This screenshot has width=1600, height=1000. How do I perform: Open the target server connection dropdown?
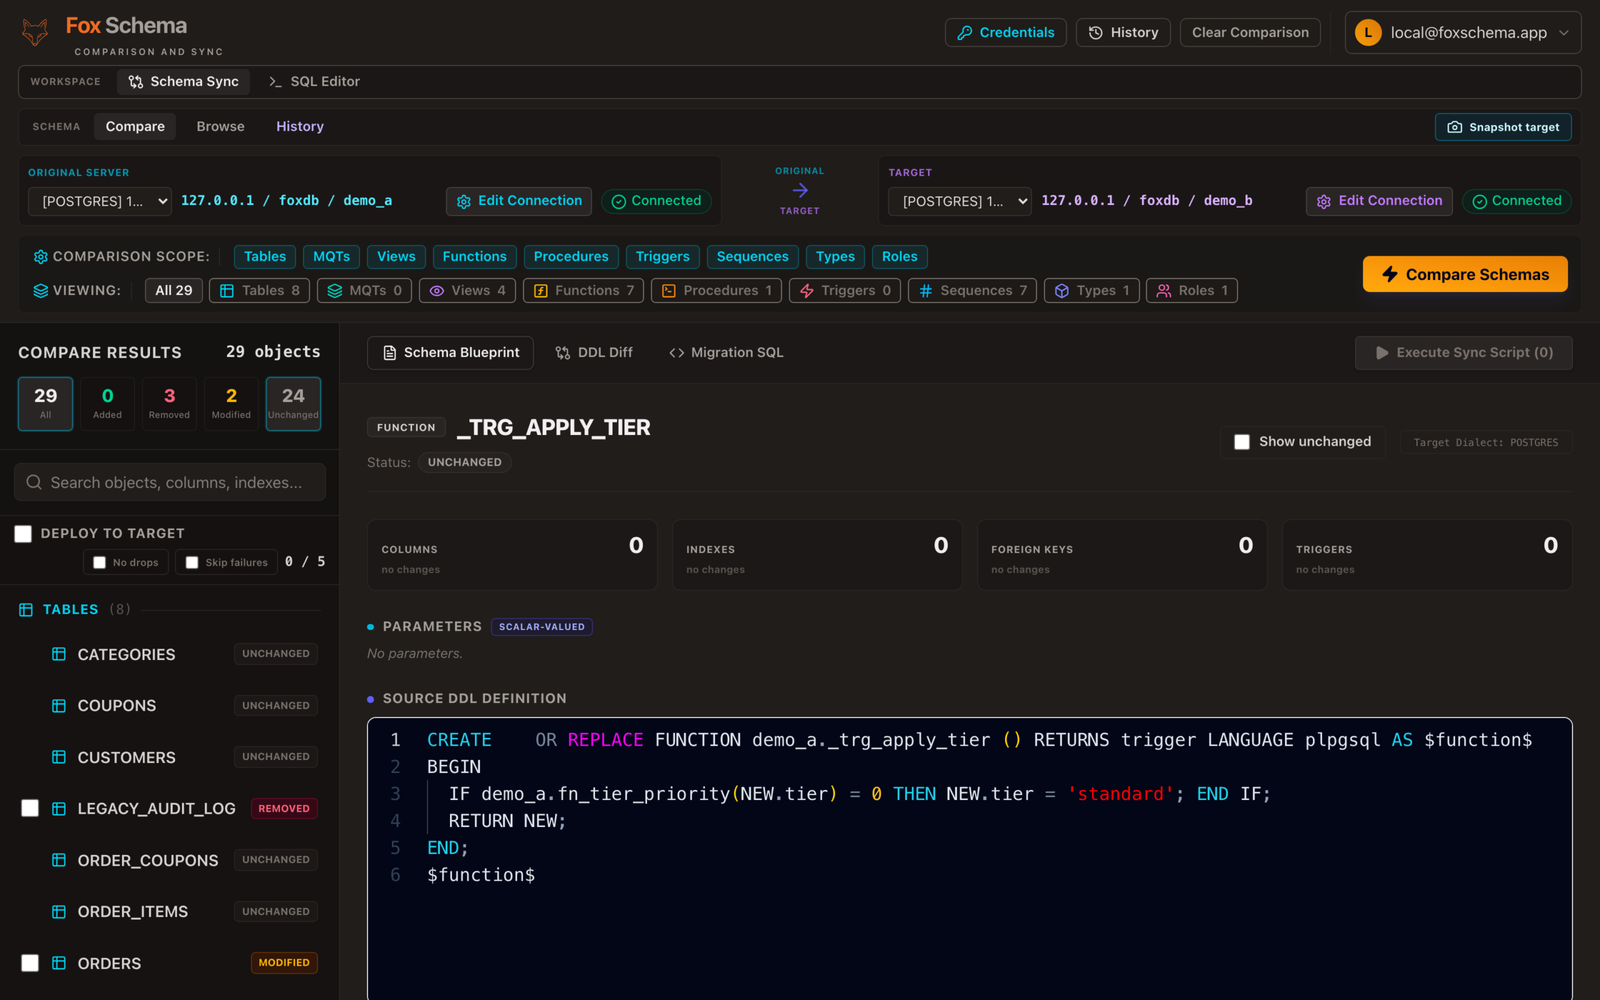(x=959, y=201)
